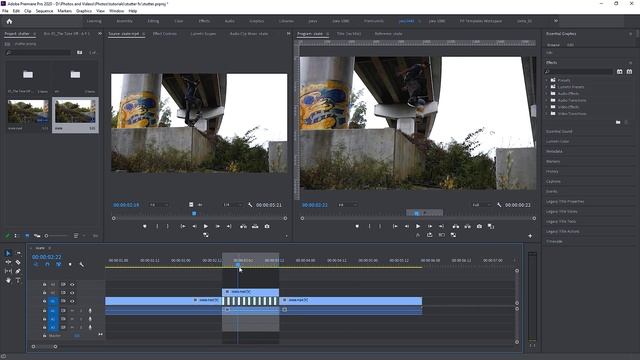Expand Audio Effects folder
The height and width of the screenshot is (360, 640).
[547, 93]
